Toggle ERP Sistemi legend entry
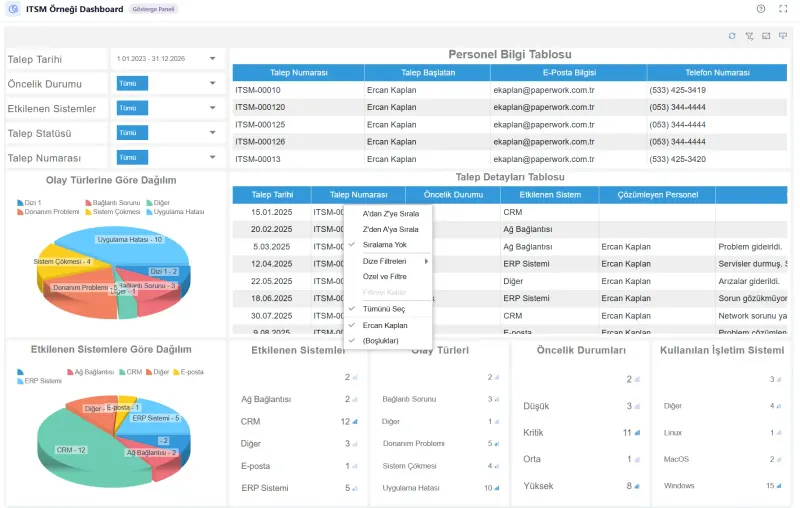This screenshot has height=508, width=800. tap(39, 381)
